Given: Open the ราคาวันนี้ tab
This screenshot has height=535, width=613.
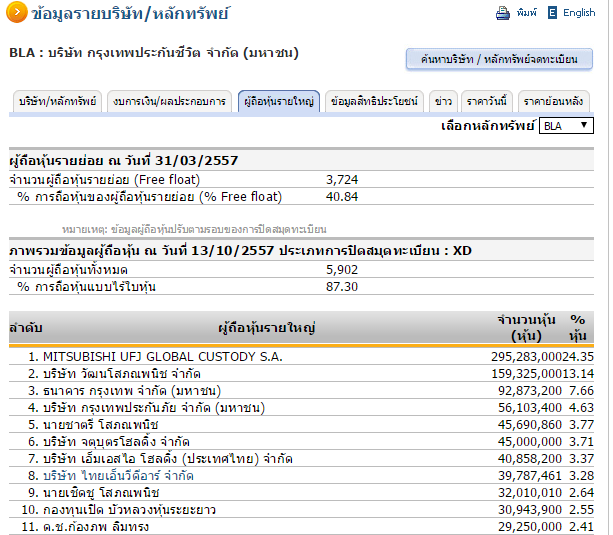Looking at the screenshot, I should (487, 101).
